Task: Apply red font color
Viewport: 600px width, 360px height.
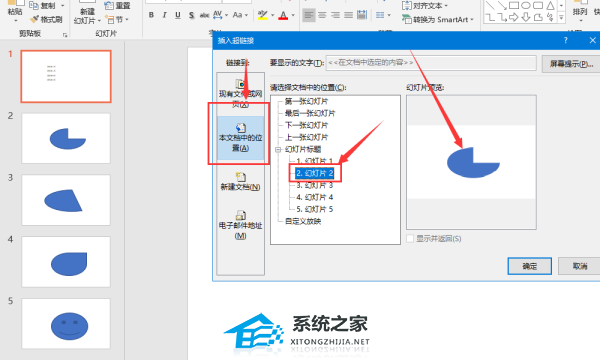Action: [x=283, y=15]
